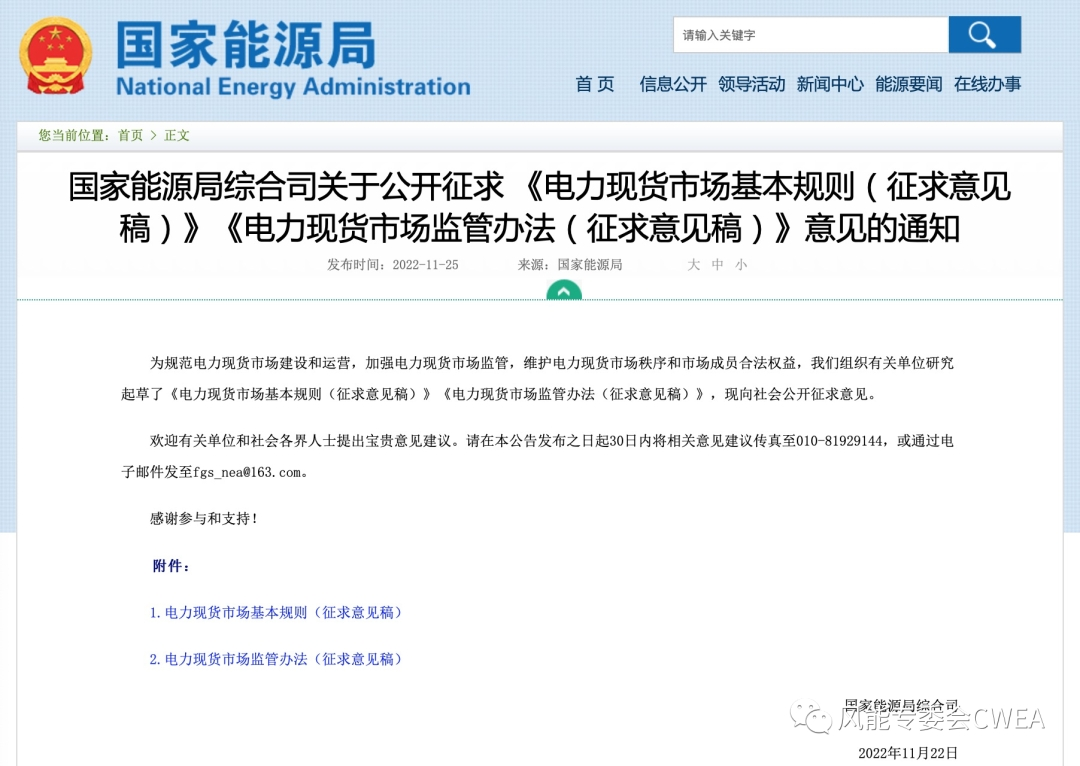Open the 在线办事 navigation item
The image size is (1080, 766).
pyautogui.click(x=987, y=84)
